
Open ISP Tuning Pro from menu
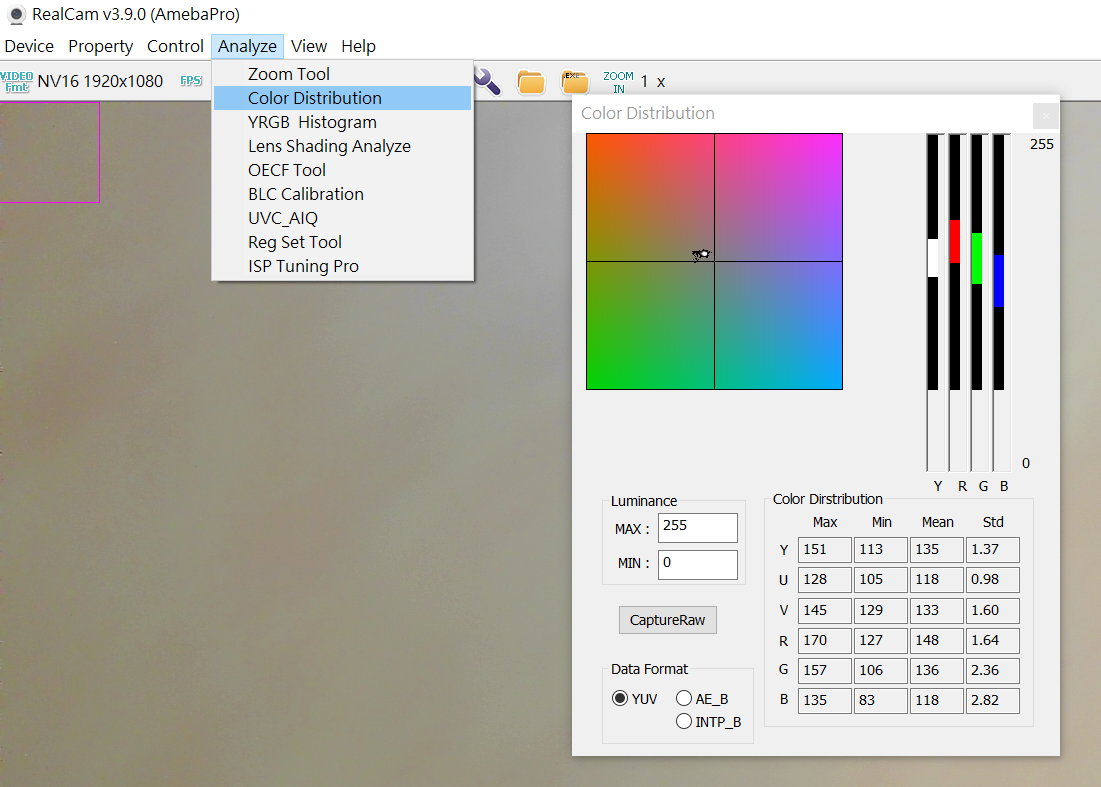303,266
